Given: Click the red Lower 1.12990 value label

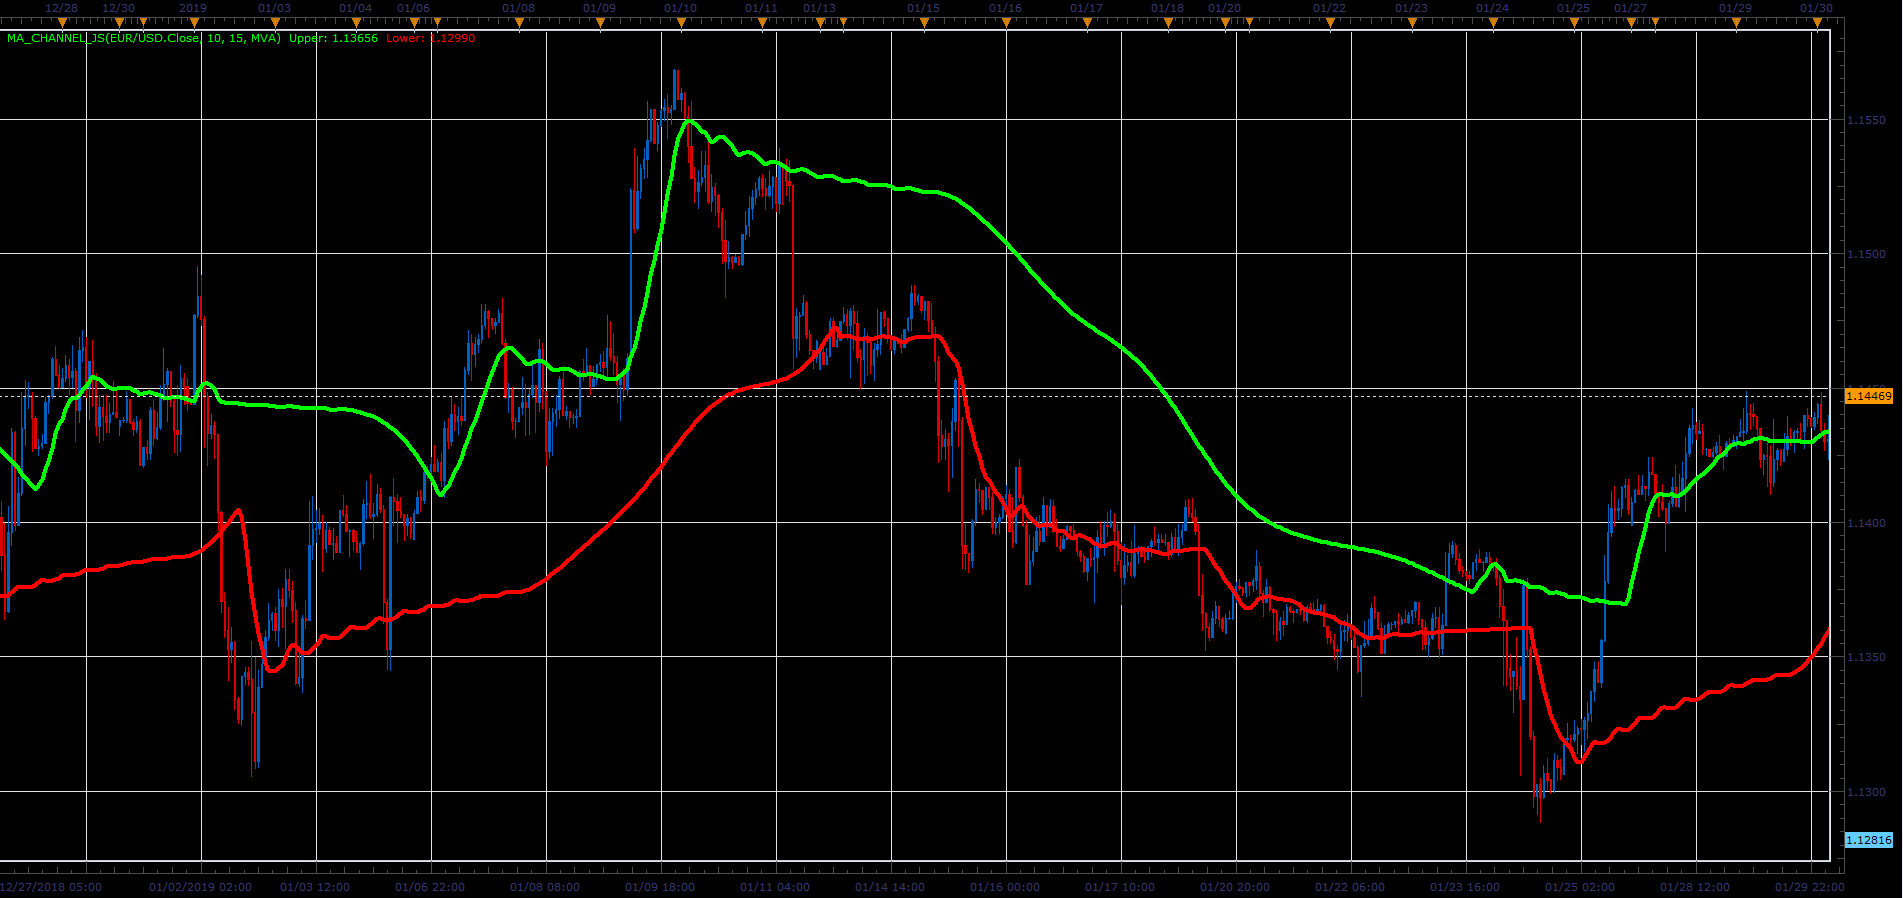Looking at the screenshot, I should (431, 38).
